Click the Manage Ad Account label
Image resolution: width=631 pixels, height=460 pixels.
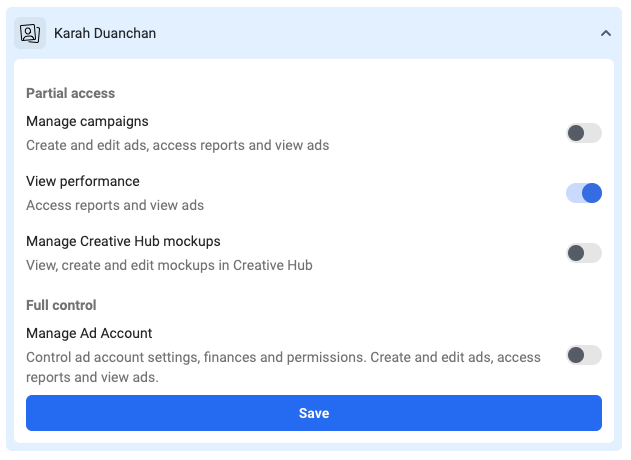[x=89, y=333]
